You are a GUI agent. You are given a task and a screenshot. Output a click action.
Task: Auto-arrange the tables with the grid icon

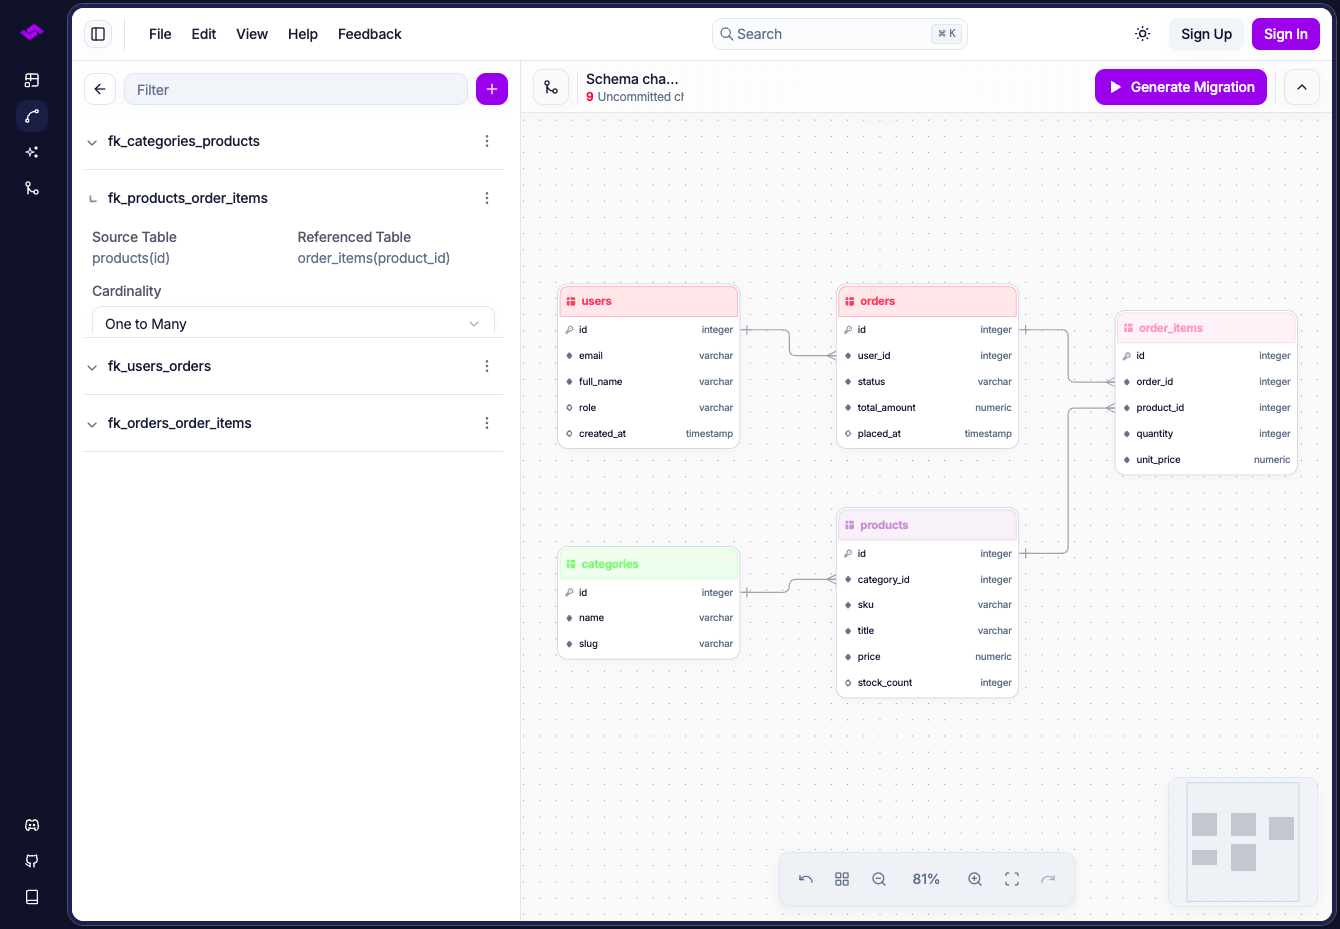point(842,879)
